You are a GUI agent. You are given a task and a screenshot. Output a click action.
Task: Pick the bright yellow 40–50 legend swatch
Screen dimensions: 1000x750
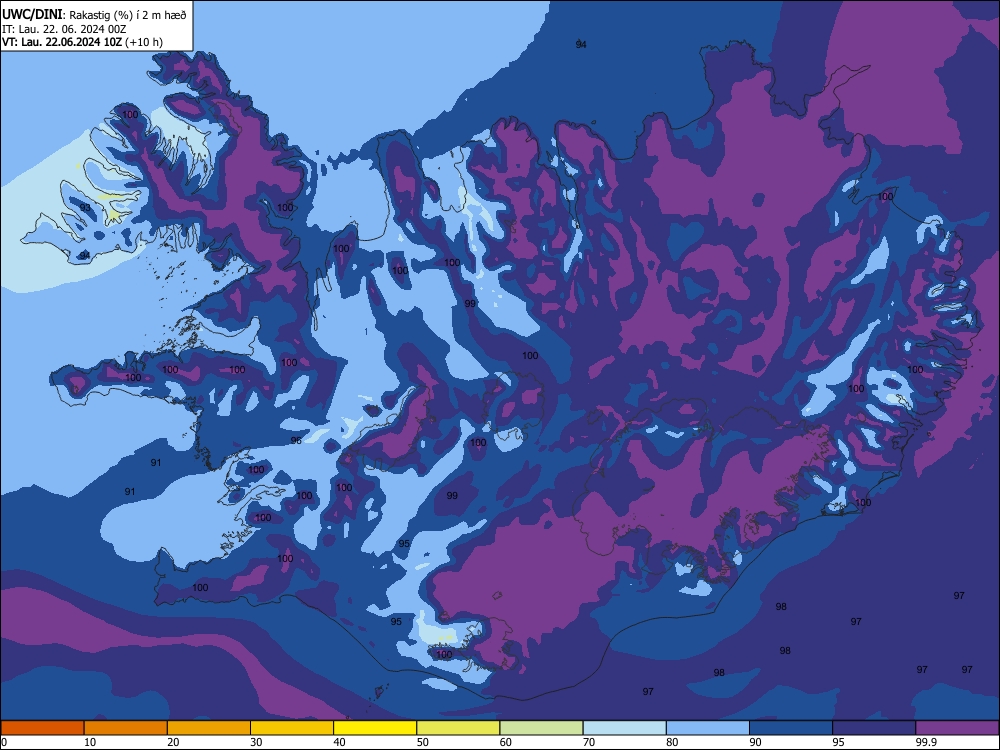(x=375, y=728)
